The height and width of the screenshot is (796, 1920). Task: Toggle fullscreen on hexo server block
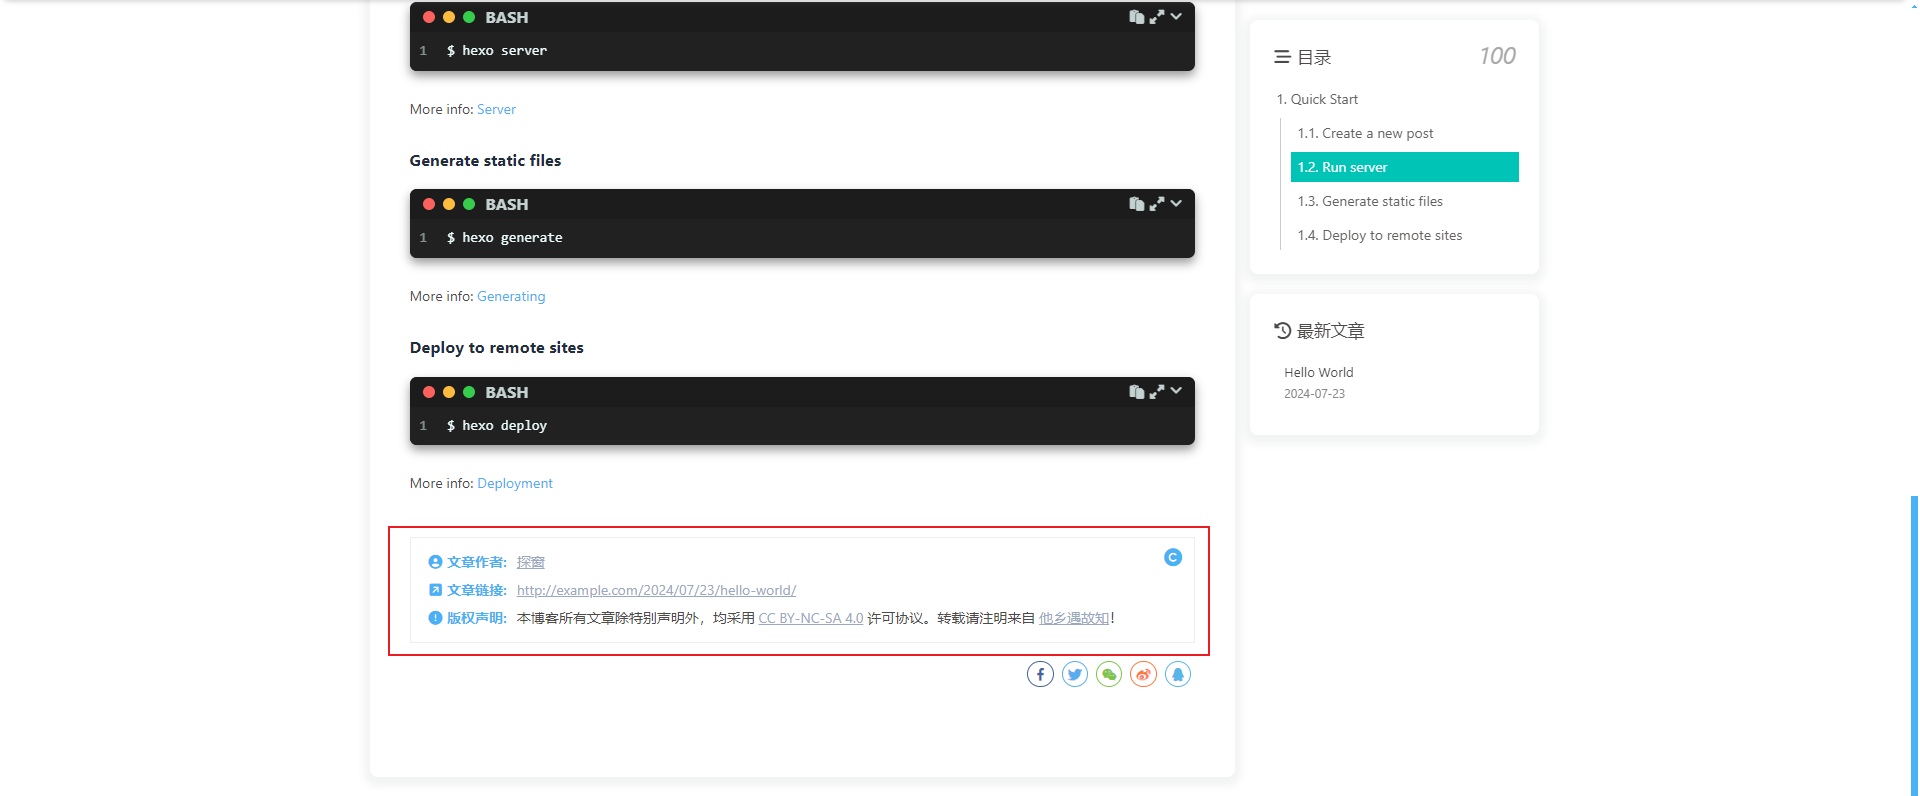(1157, 17)
